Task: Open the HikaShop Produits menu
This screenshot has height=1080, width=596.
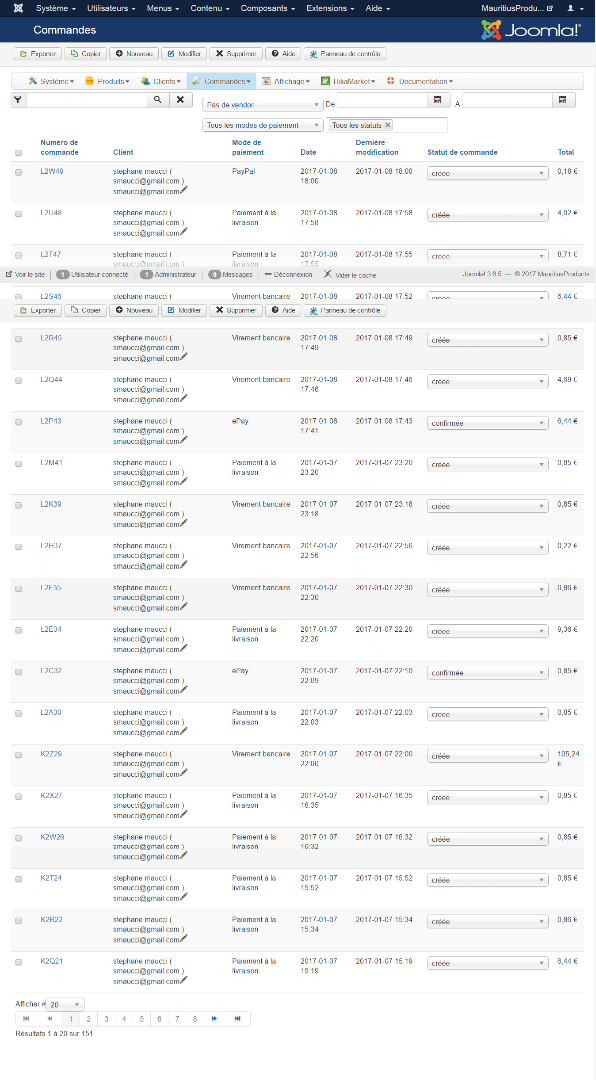Action: (x=107, y=81)
